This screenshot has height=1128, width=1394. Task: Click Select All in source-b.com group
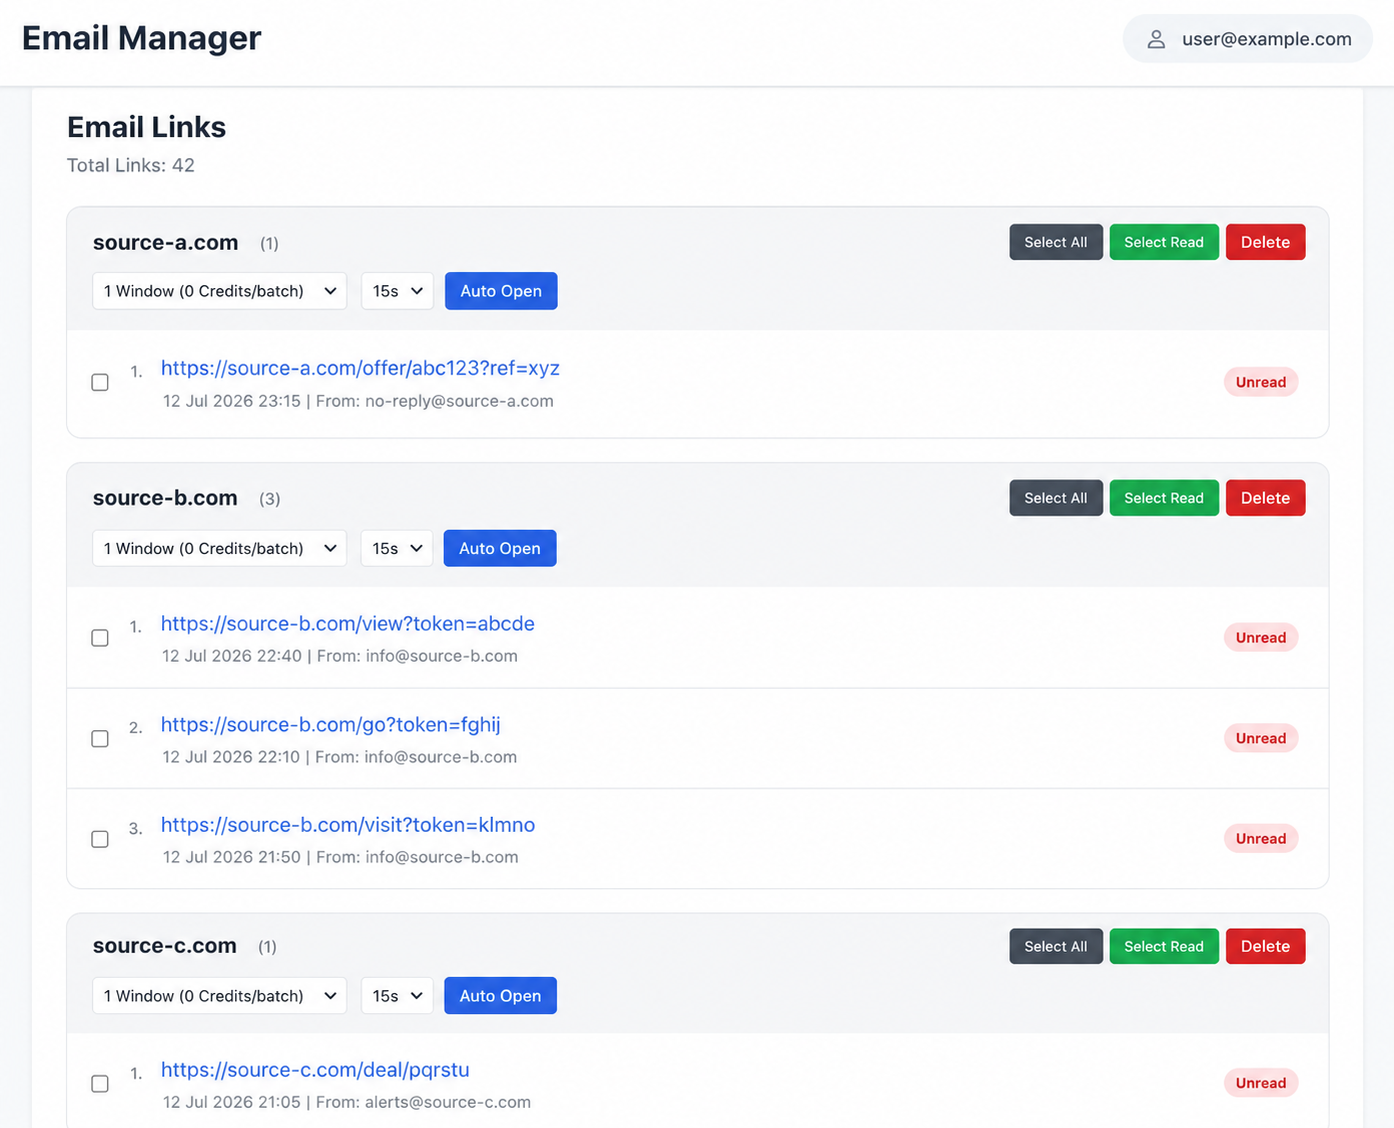(1056, 498)
